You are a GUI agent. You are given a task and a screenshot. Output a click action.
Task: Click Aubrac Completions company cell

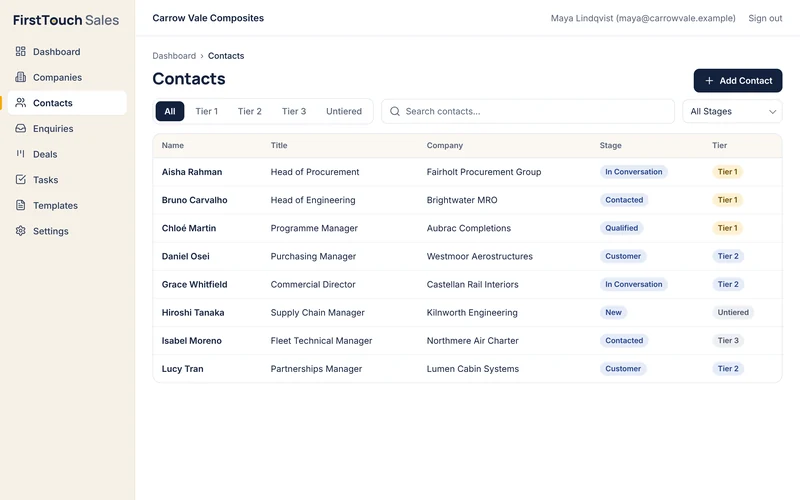point(468,228)
